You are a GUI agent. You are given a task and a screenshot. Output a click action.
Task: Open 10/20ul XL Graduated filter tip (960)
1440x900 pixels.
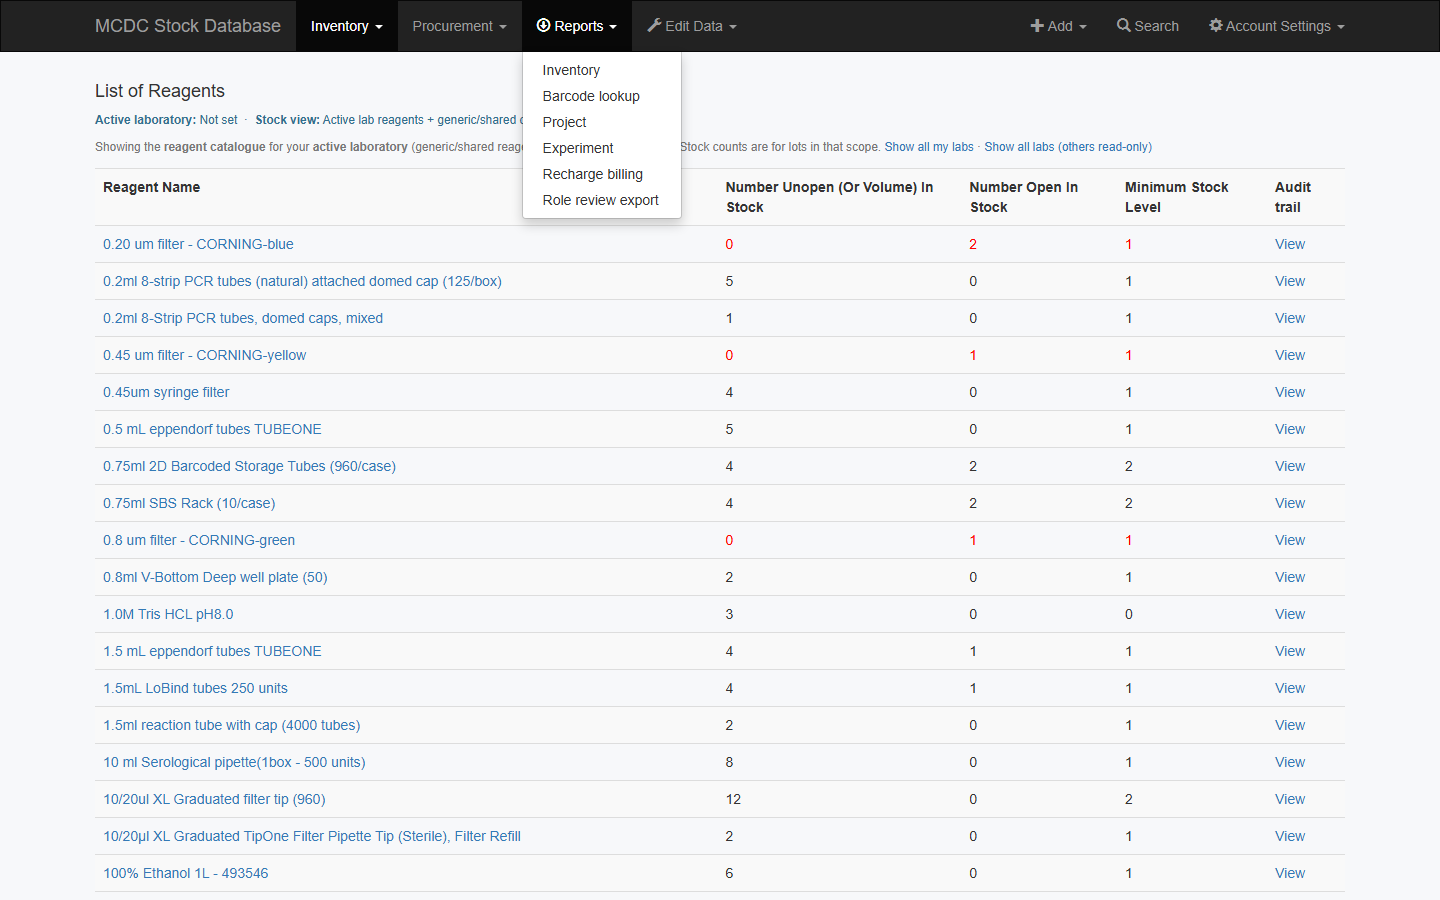coord(214,799)
